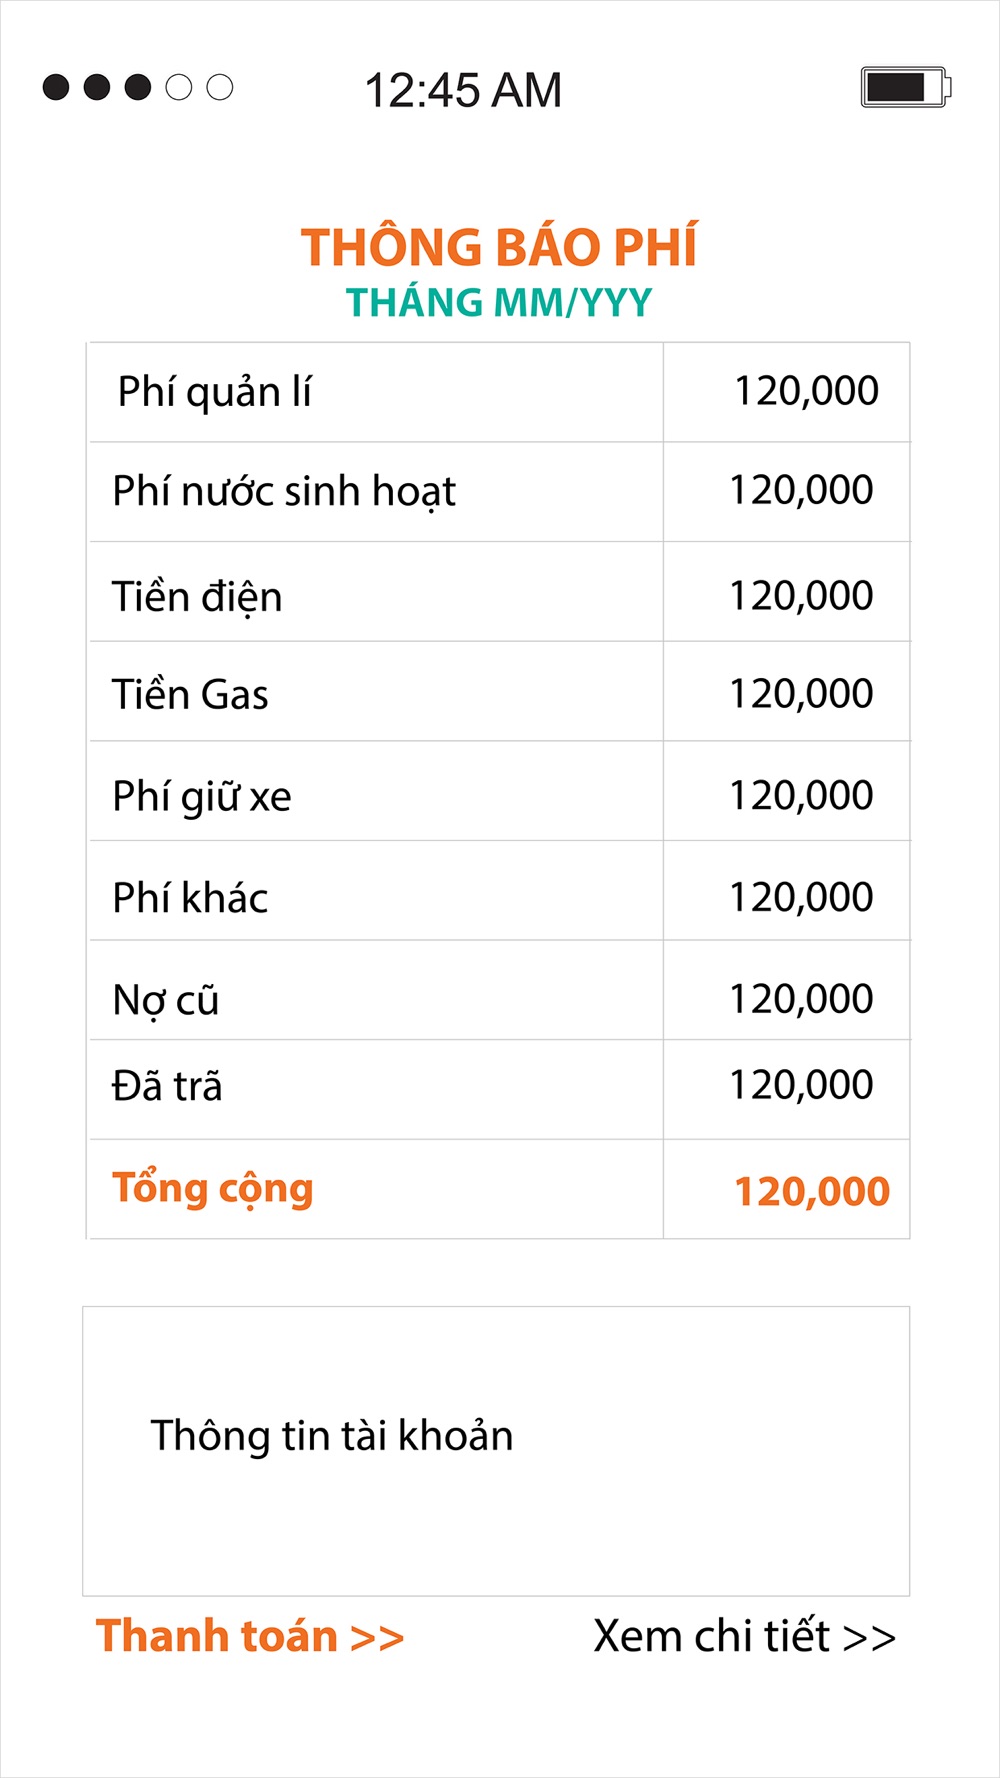The image size is (1000, 1778).
Task: Click the Tiền điện amount value
Action: tap(801, 596)
